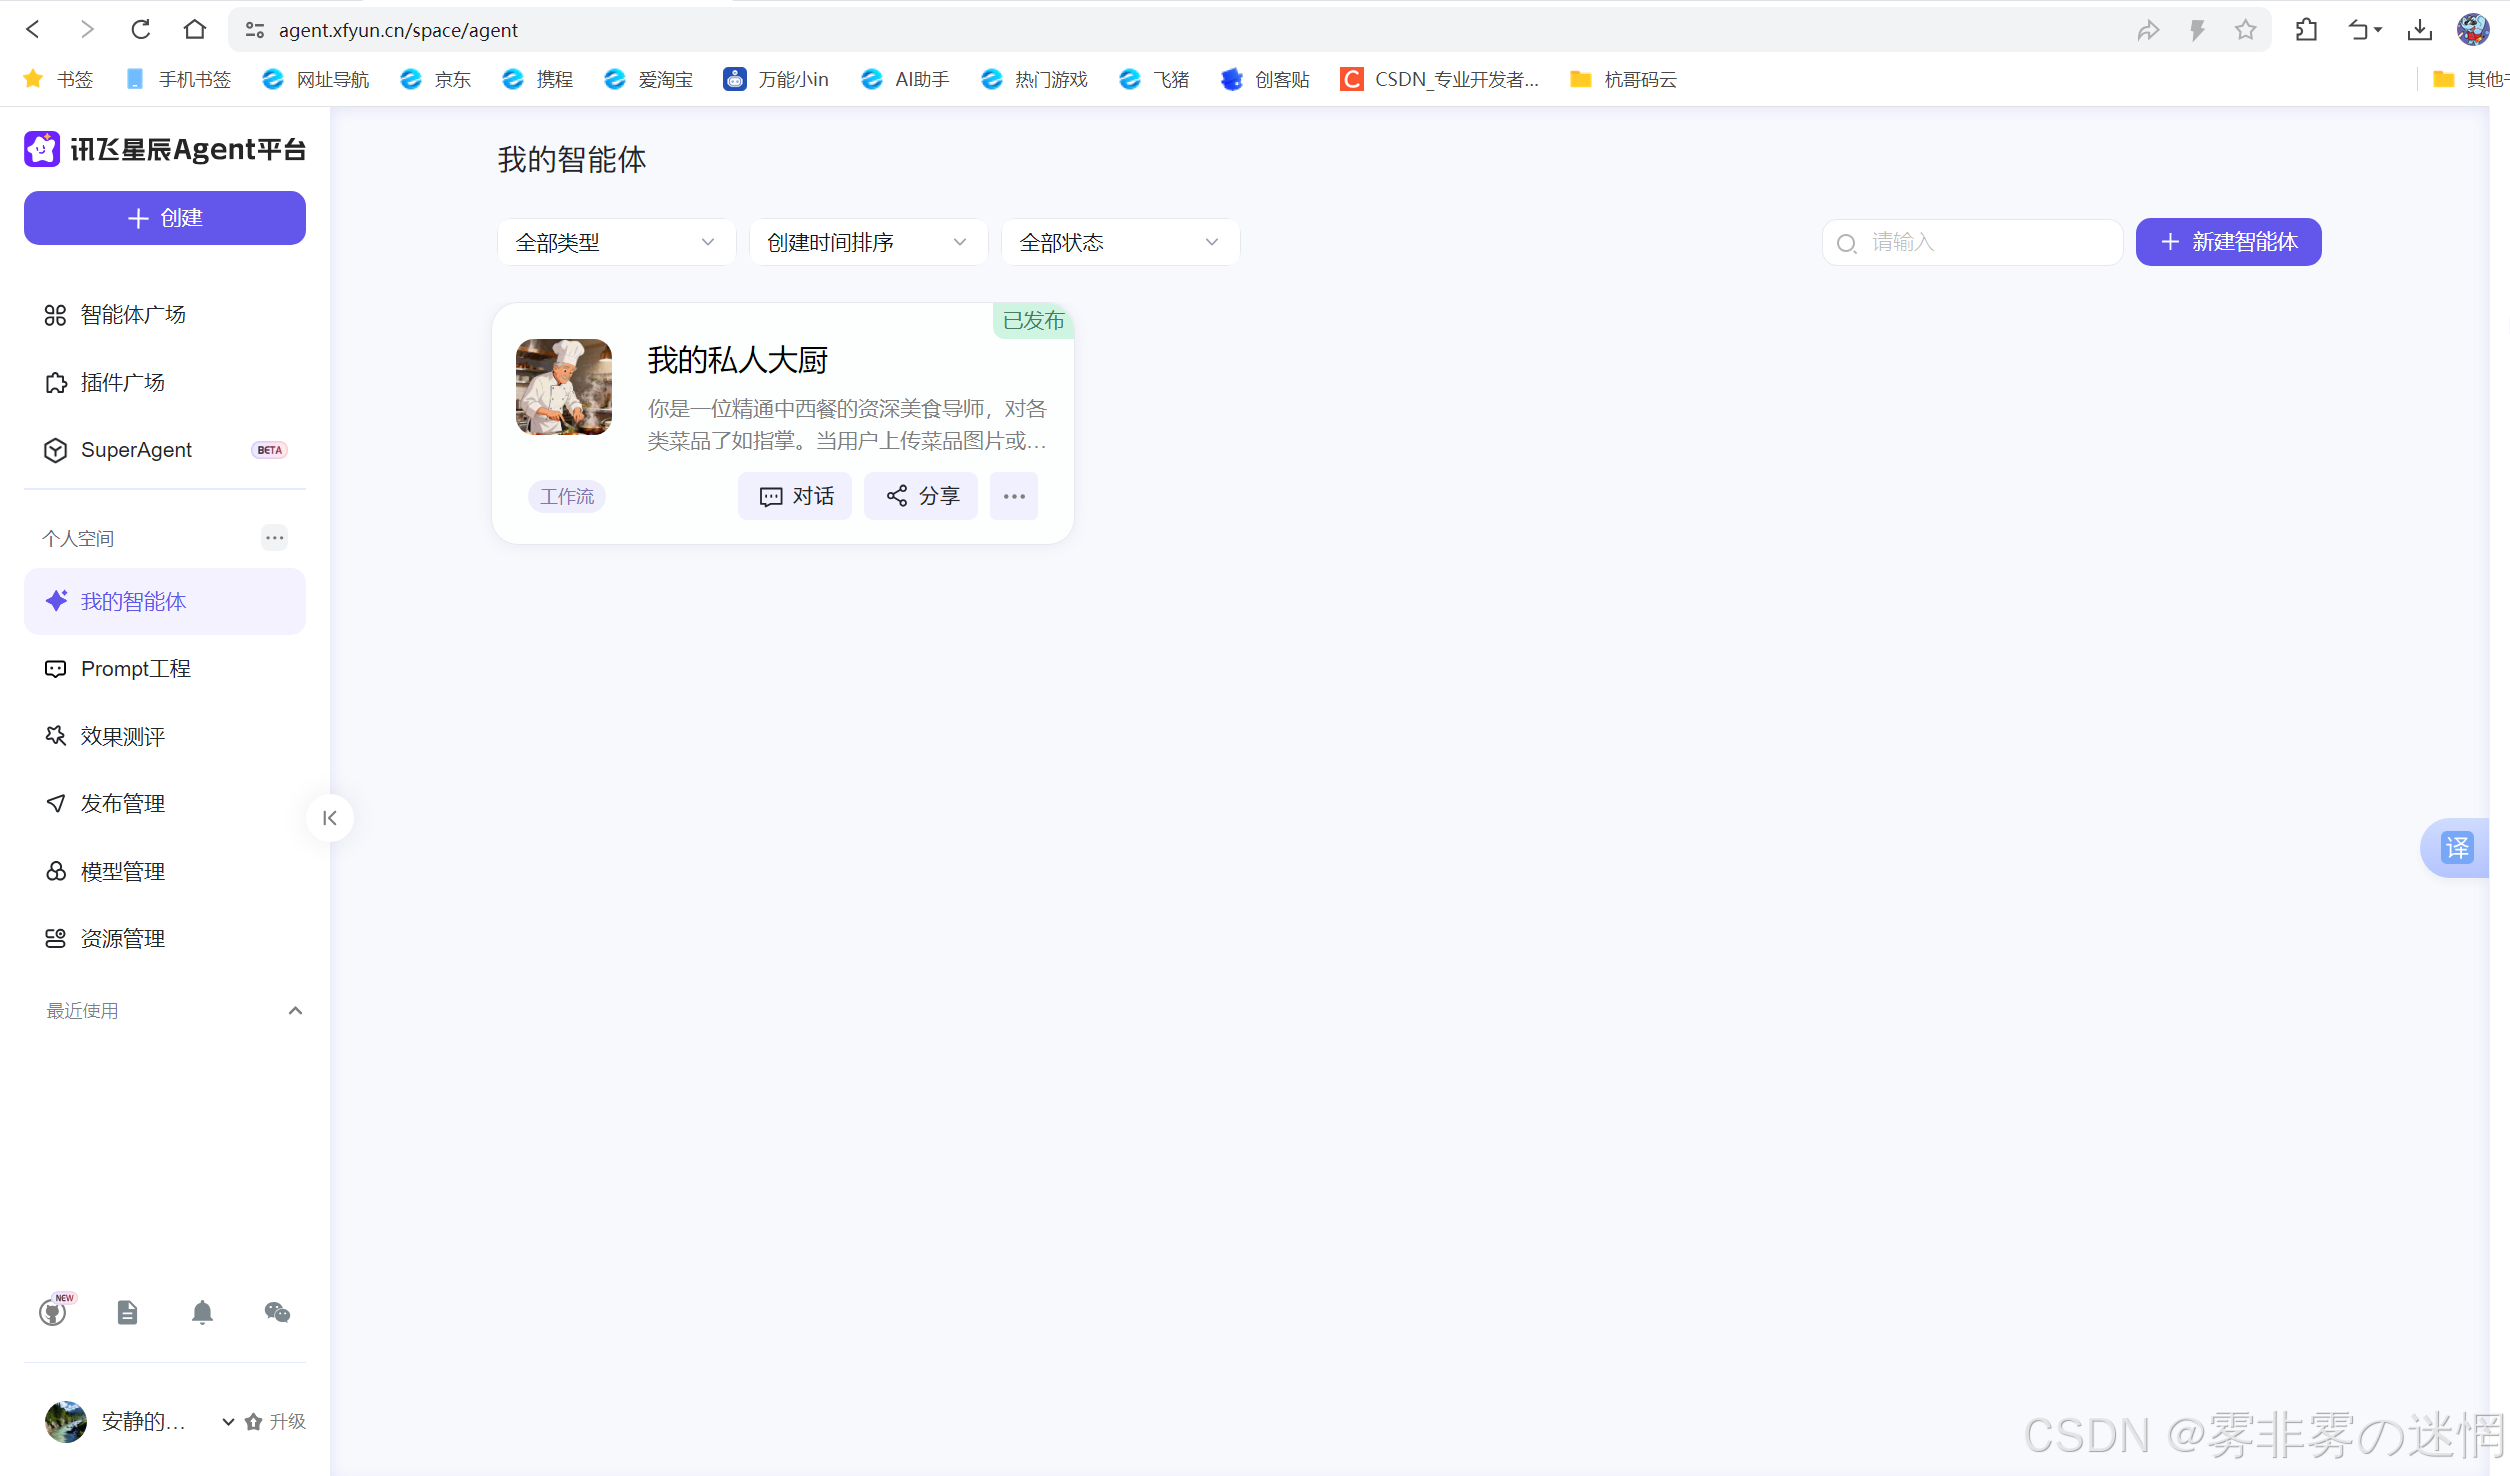Image resolution: width=2510 pixels, height=1476 pixels.
Task: Click the 新建智能体 button
Action: [x=2228, y=242]
